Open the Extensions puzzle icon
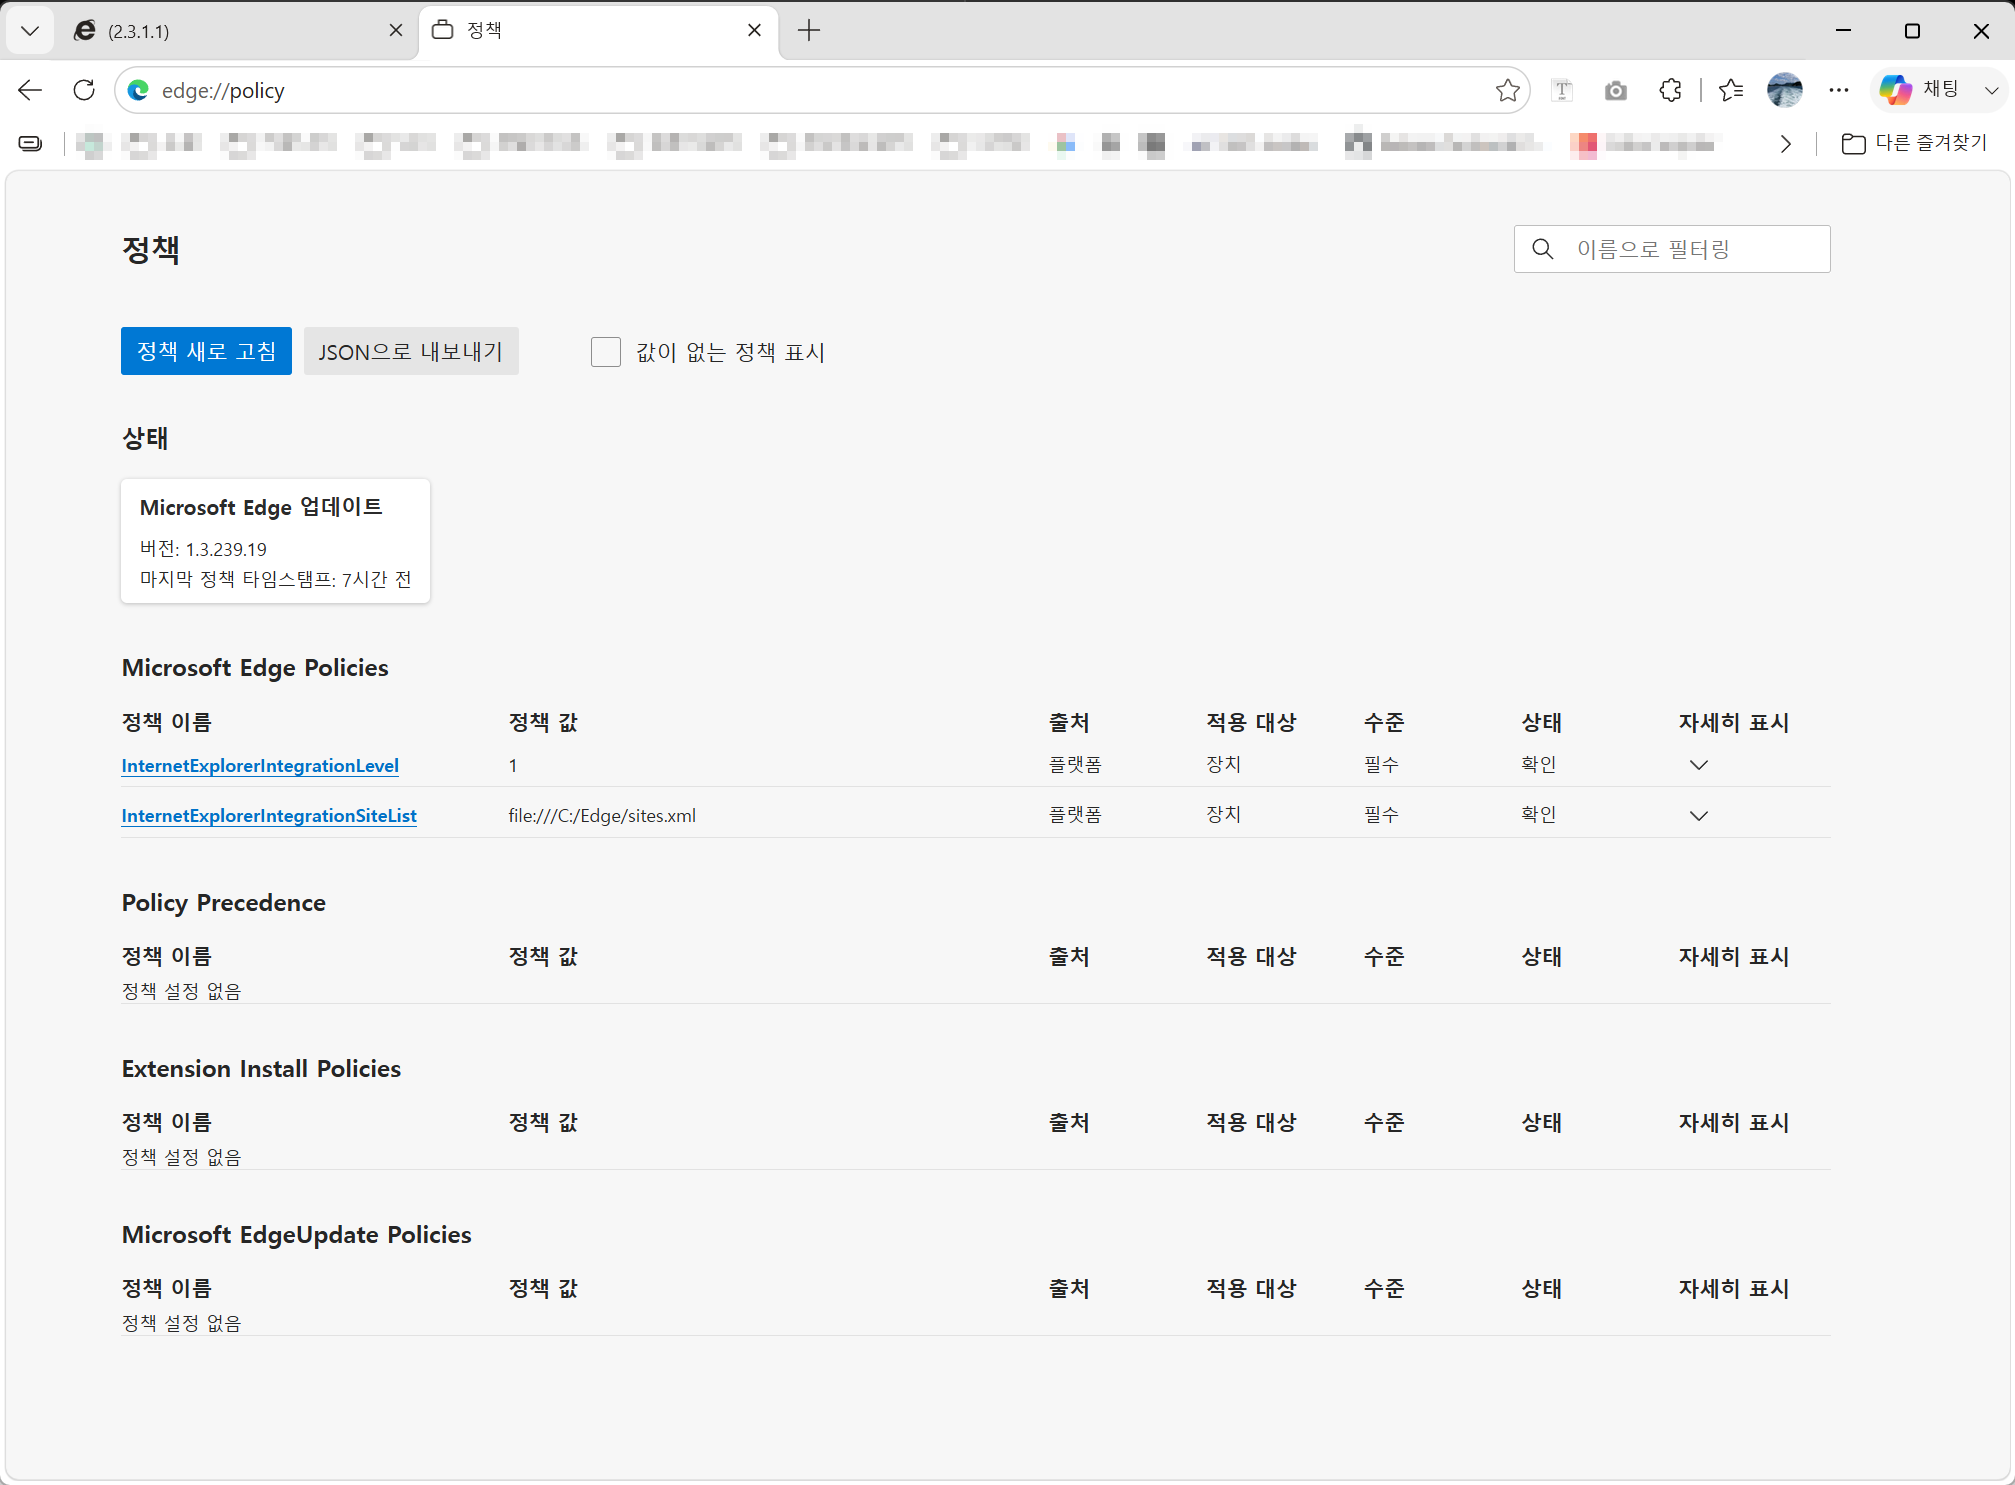The height and width of the screenshot is (1485, 2015). [1670, 91]
